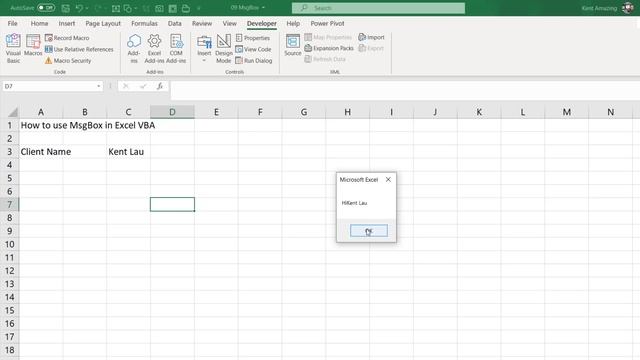Open the Macros list
This screenshot has height=360, width=640.
[x=33, y=46]
